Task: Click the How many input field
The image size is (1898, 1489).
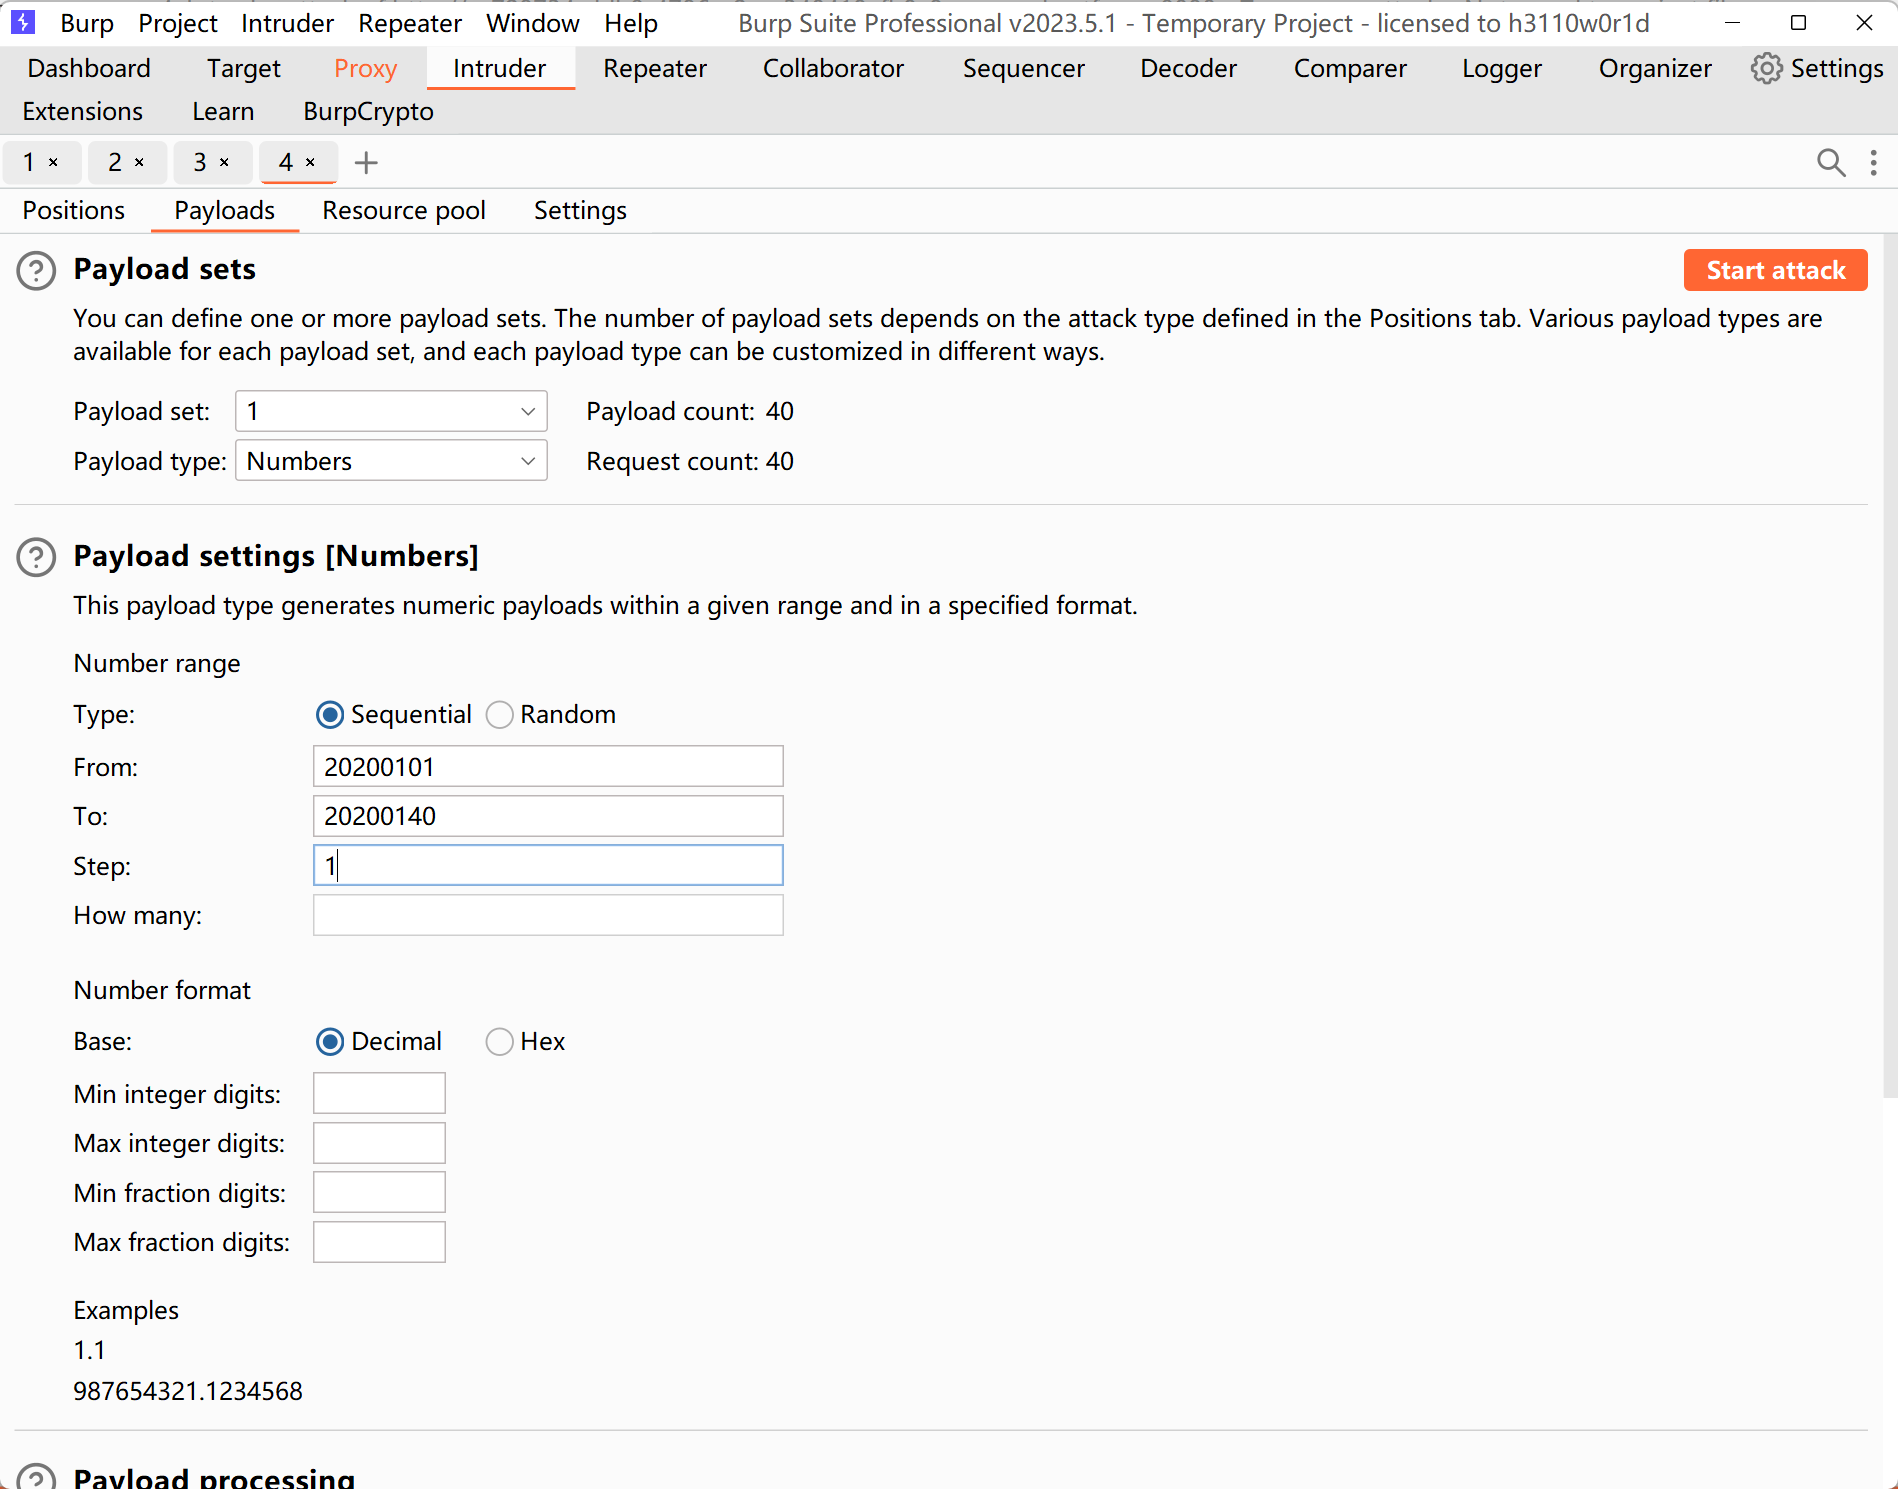Action: (x=548, y=915)
